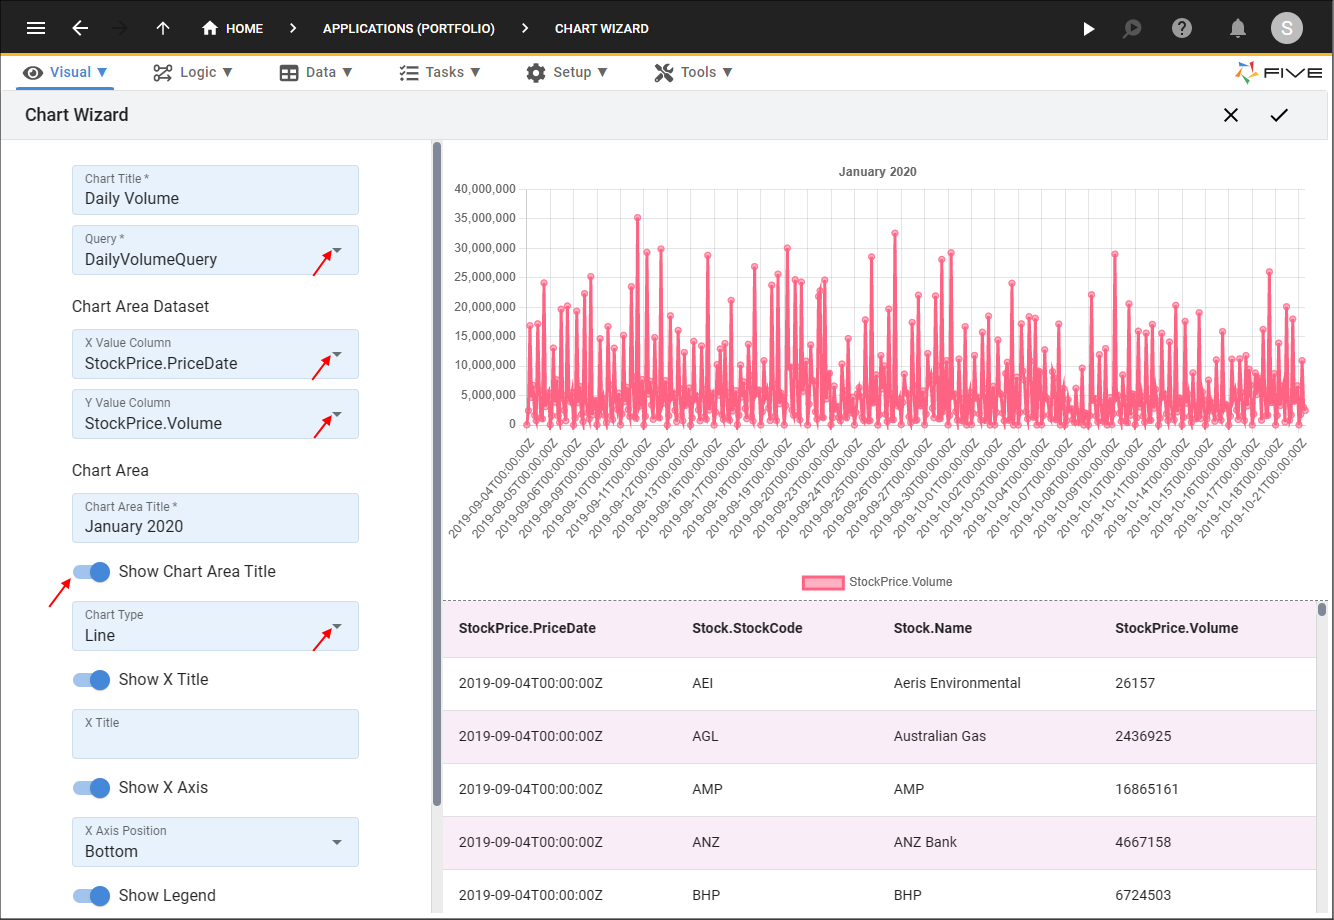Screen dimensions: 1334x920
Task: Click the data table scrollbar
Action: point(1322,609)
